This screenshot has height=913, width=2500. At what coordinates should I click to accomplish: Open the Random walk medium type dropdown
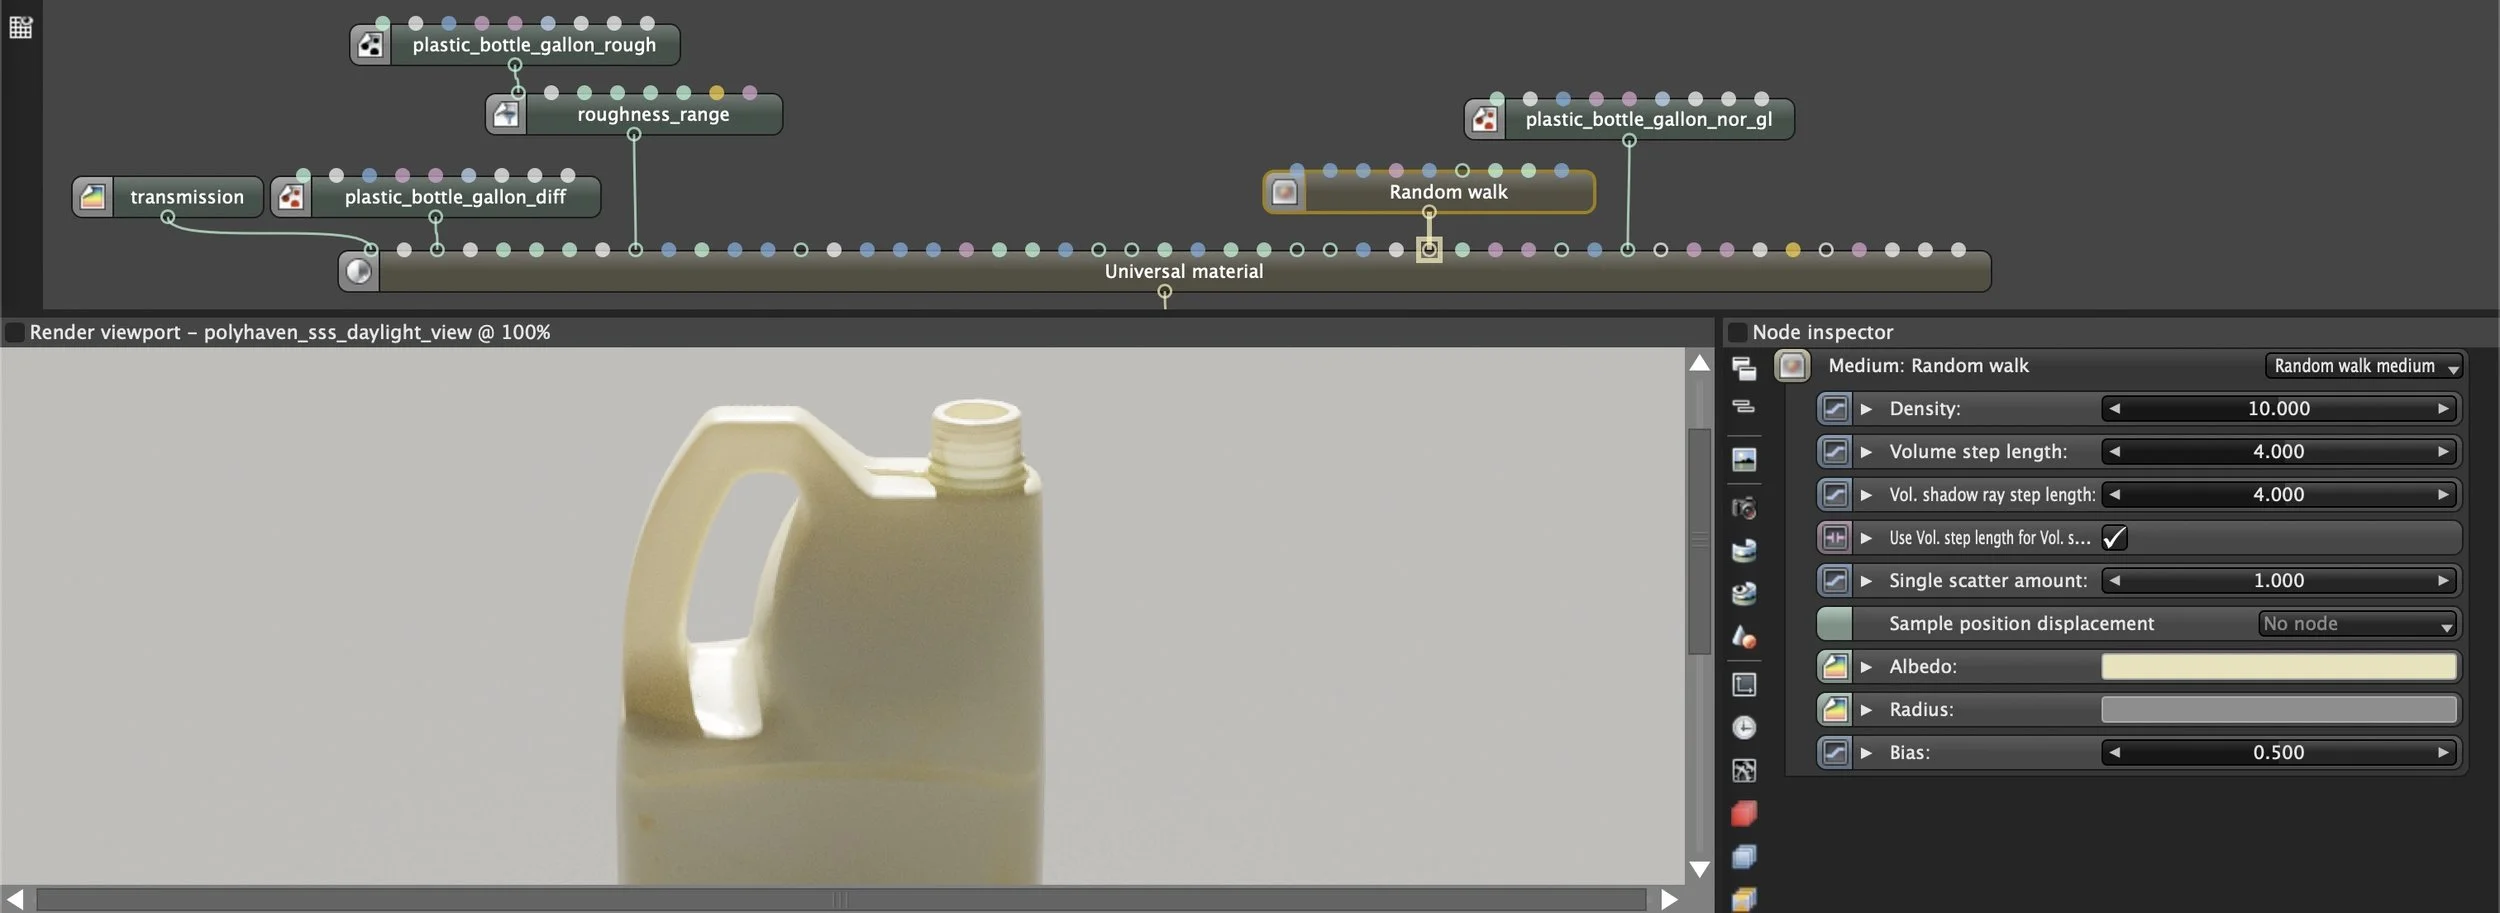tap(2363, 366)
